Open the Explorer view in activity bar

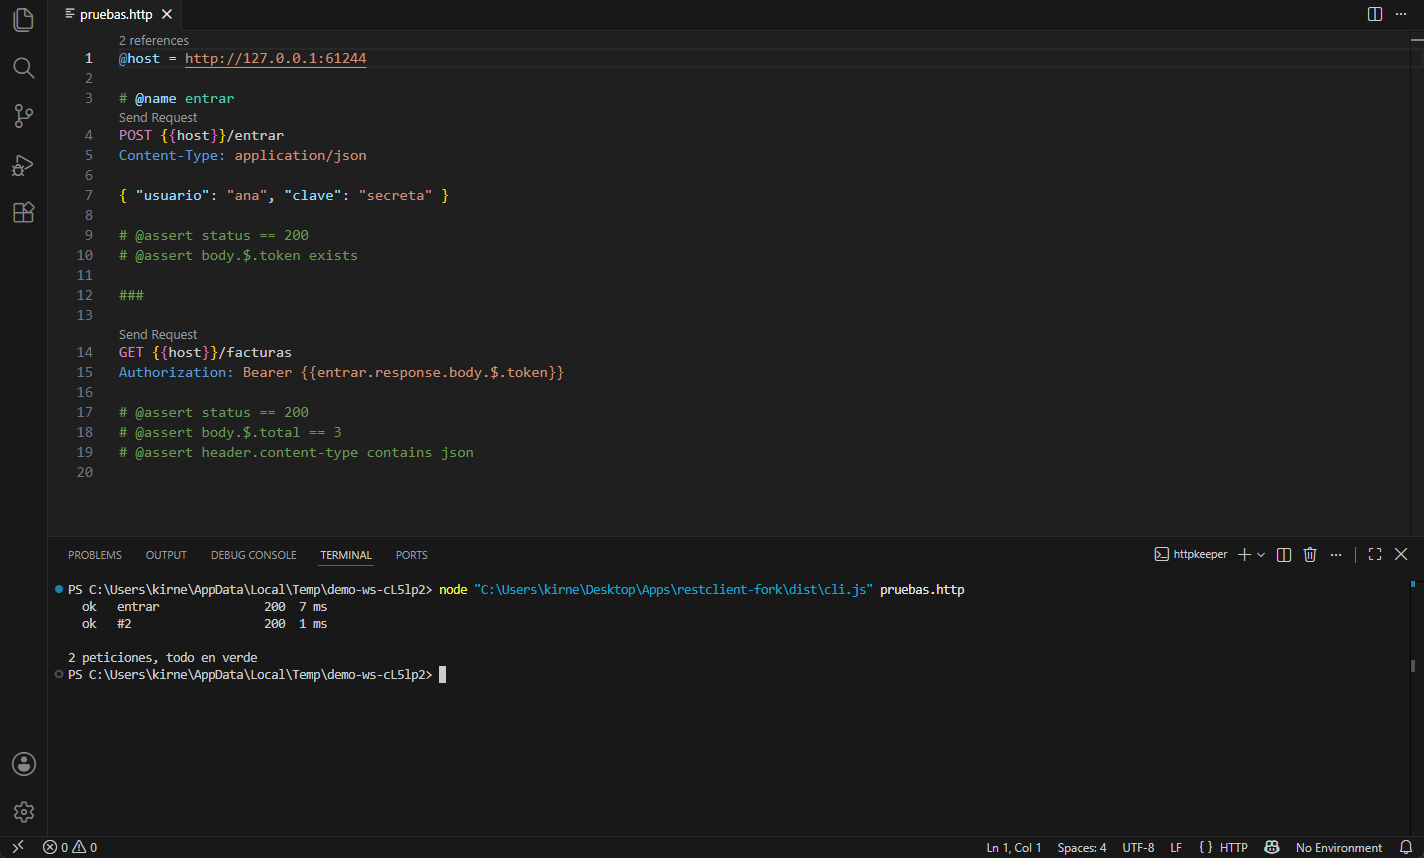24,20
